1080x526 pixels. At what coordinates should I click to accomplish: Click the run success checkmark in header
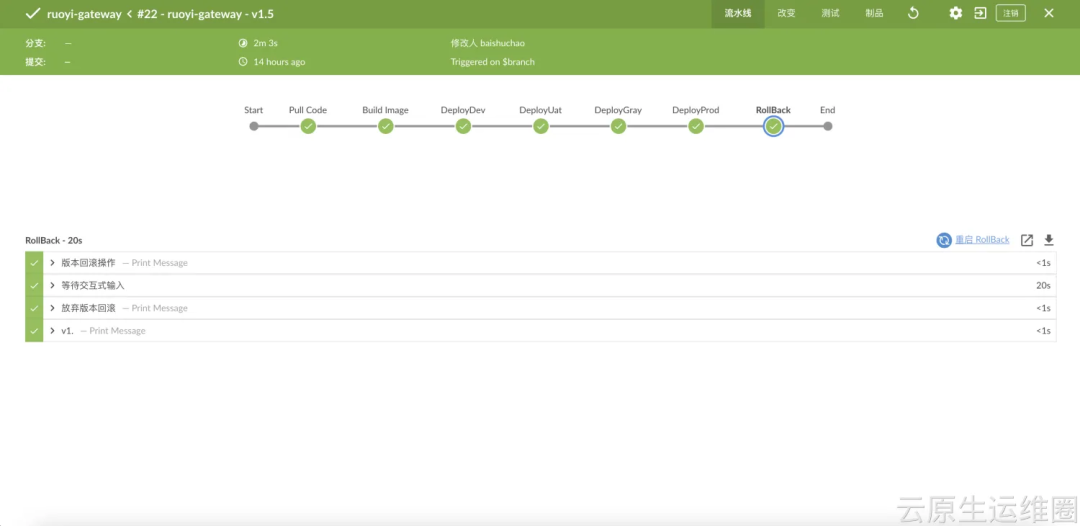[32, 13]
